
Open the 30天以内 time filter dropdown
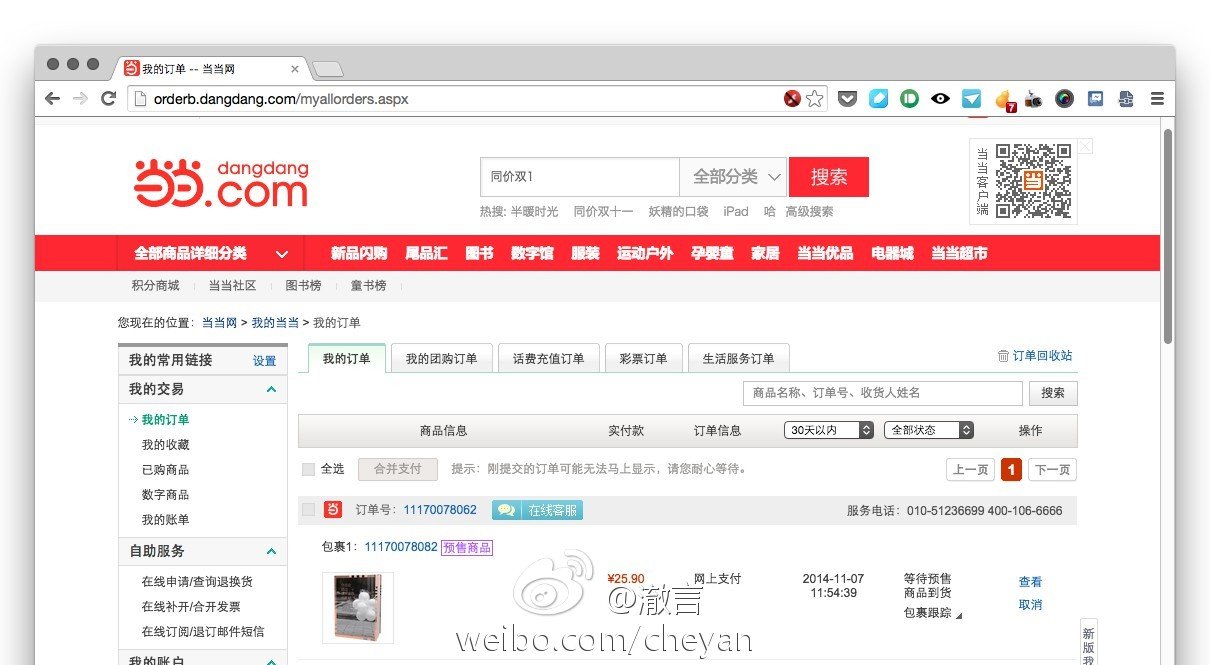click(828, 429)
